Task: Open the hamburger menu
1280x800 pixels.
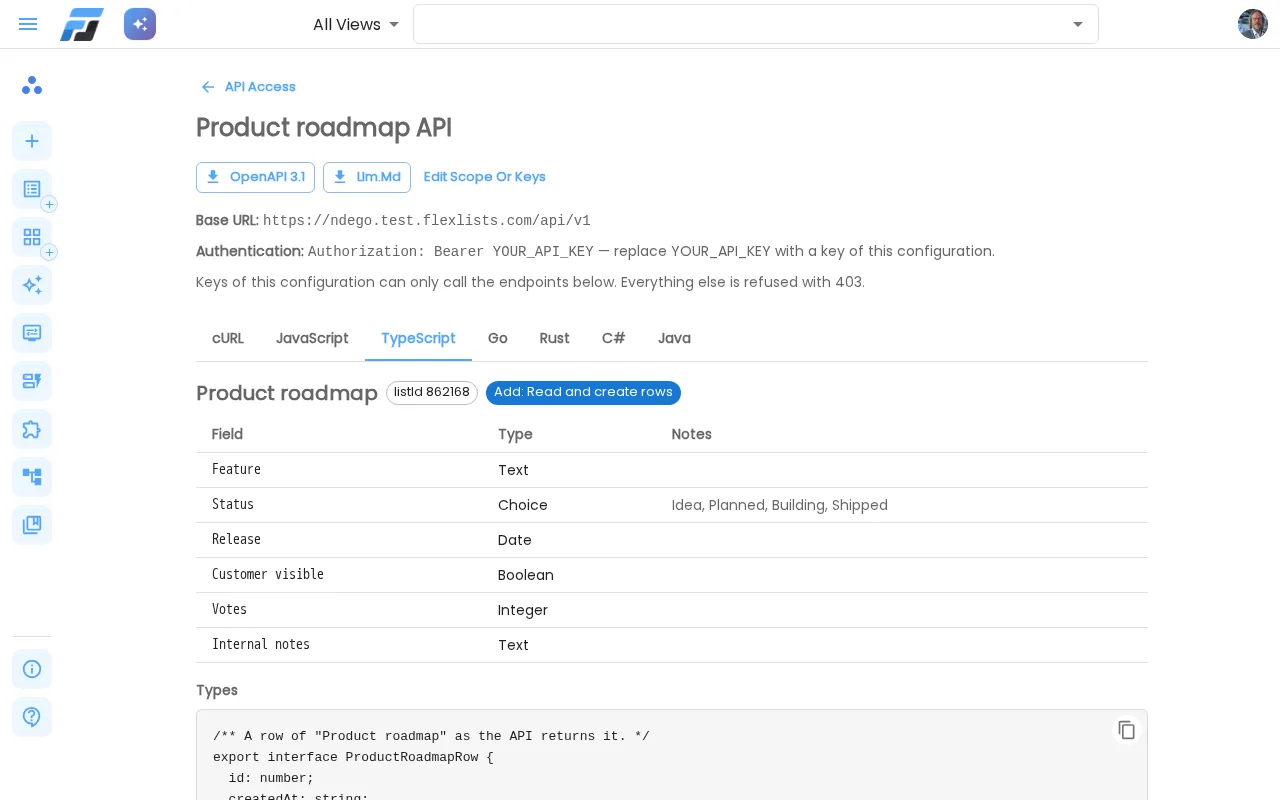Action: (28, 24)
